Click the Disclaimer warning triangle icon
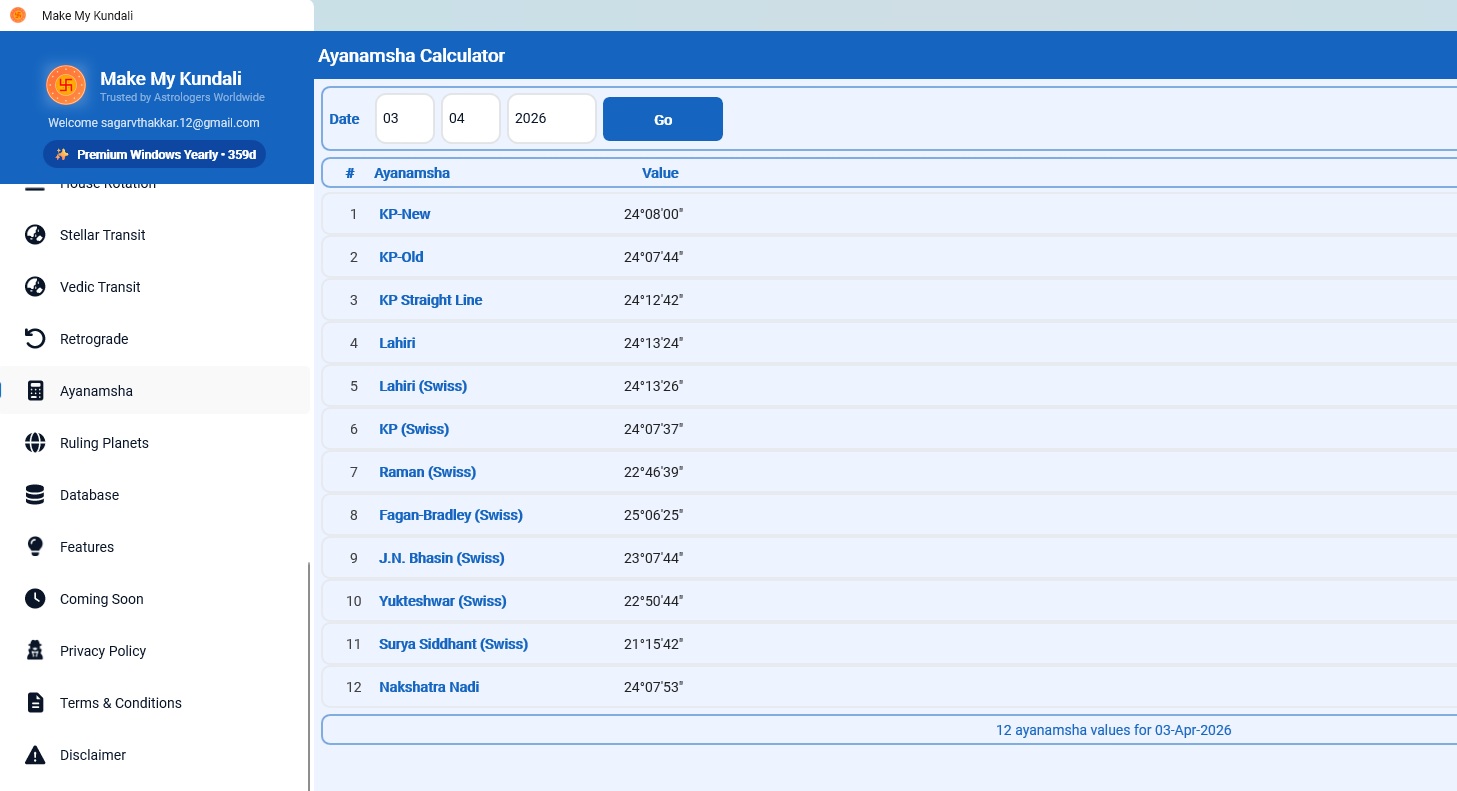The height and width of the screenshot is (791, 1457). tap(35, 755)
